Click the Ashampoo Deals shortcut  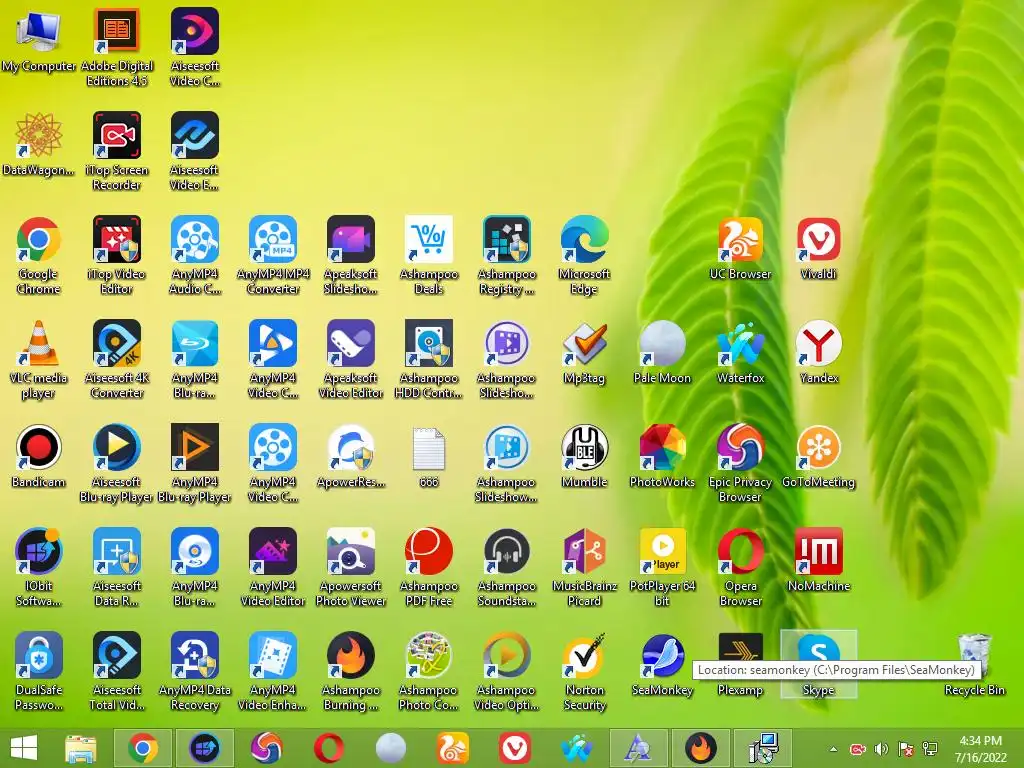[x=429, y=255]
